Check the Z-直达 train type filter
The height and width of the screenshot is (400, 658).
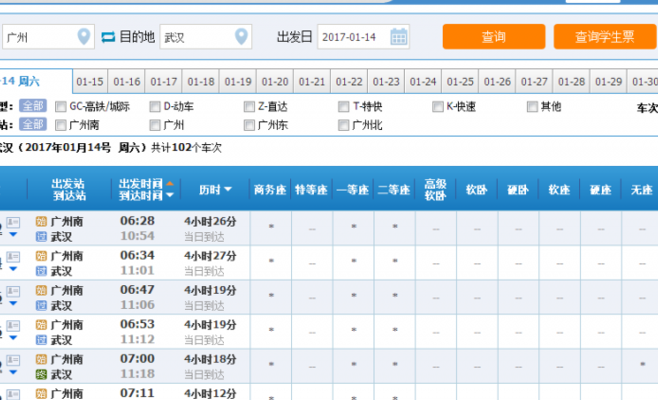[x=249, y=107]
